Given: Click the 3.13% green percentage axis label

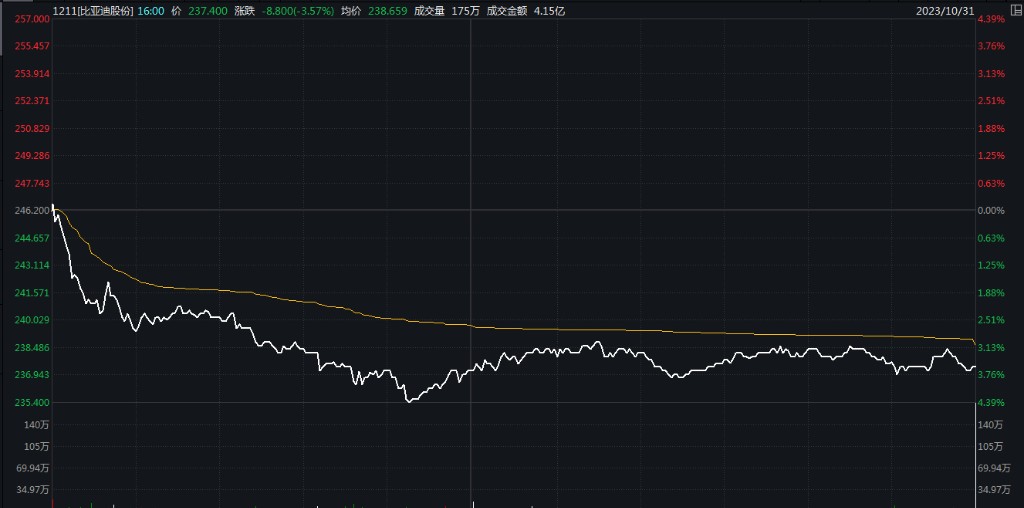Looking at the screenshot, I should tap(989, 347).
